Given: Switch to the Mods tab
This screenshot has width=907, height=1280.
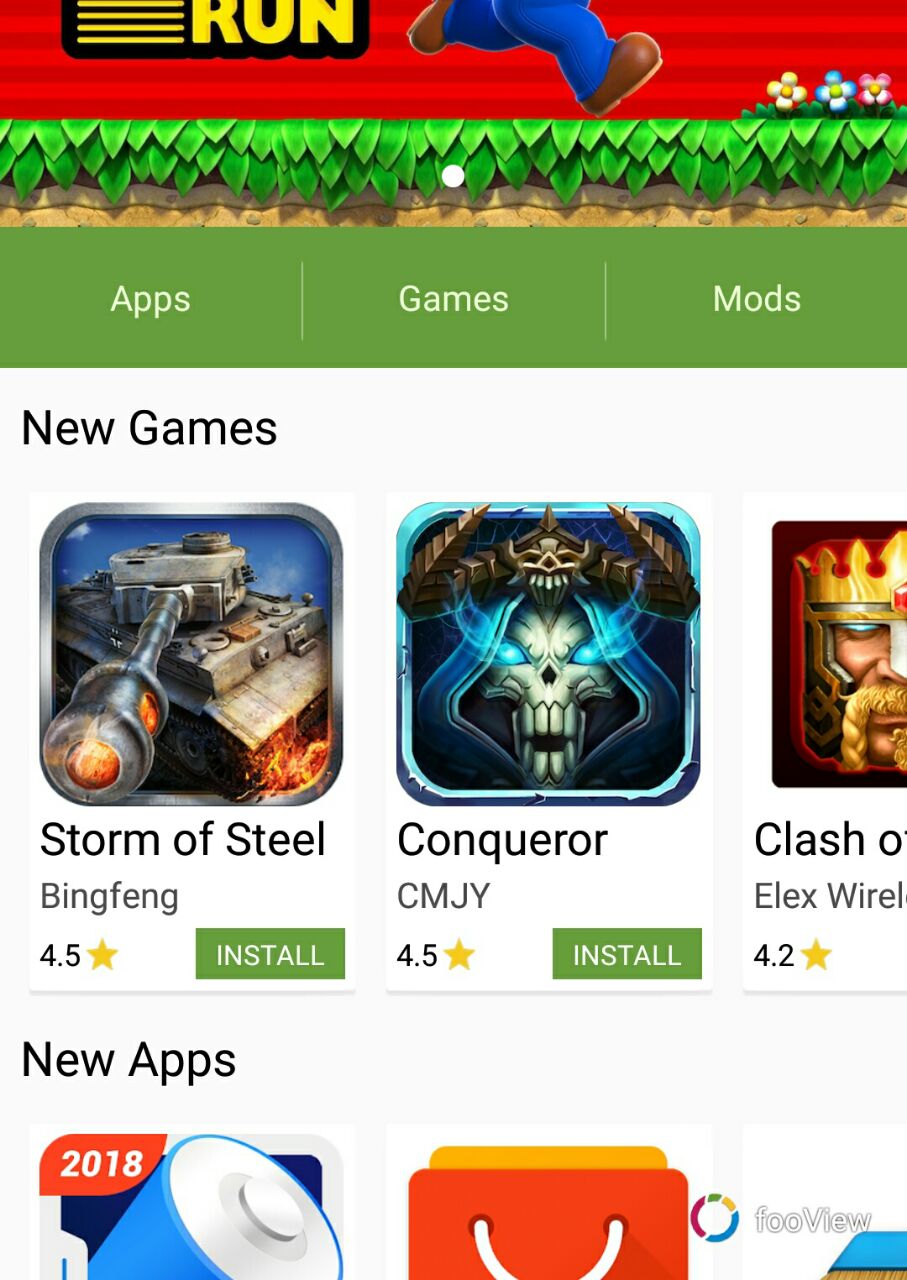Looking at the screenshot, I should 757,299.
